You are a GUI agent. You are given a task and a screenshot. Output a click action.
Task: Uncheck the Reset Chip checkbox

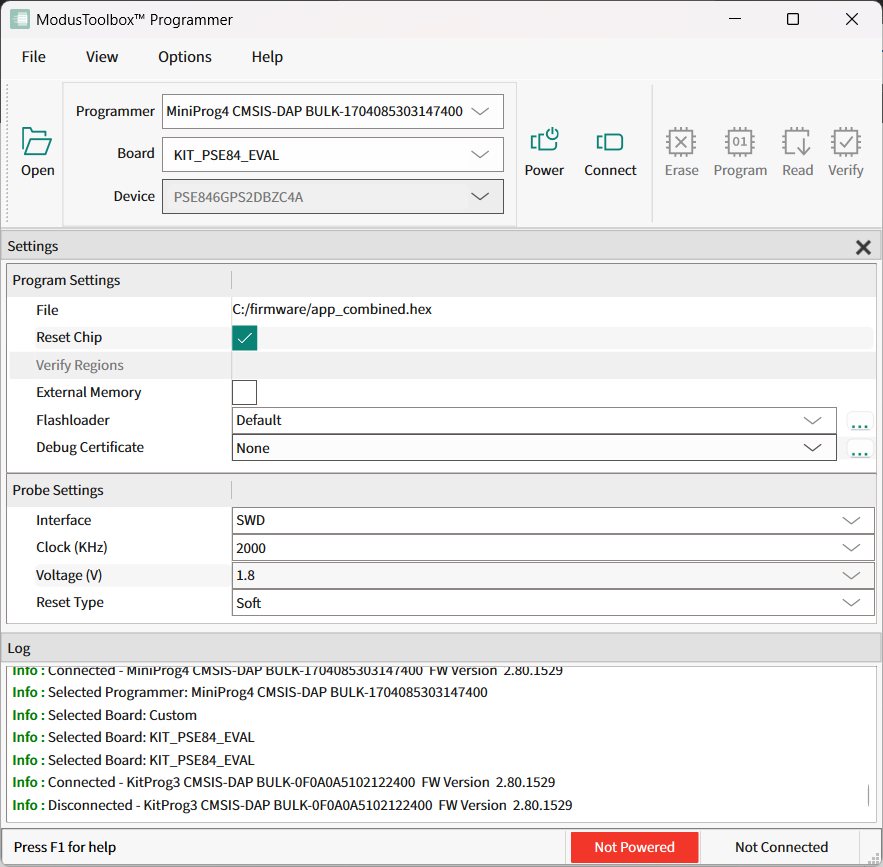[245, 338]
